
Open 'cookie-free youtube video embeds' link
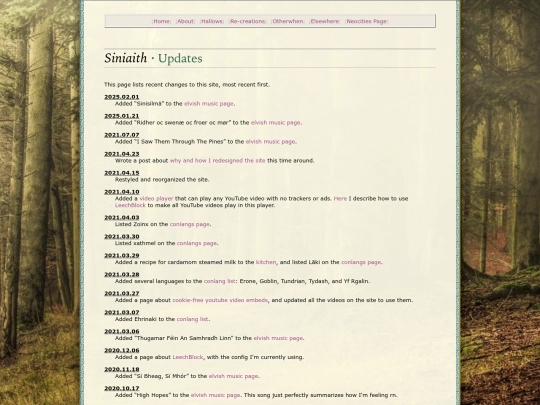pos(220,300)
